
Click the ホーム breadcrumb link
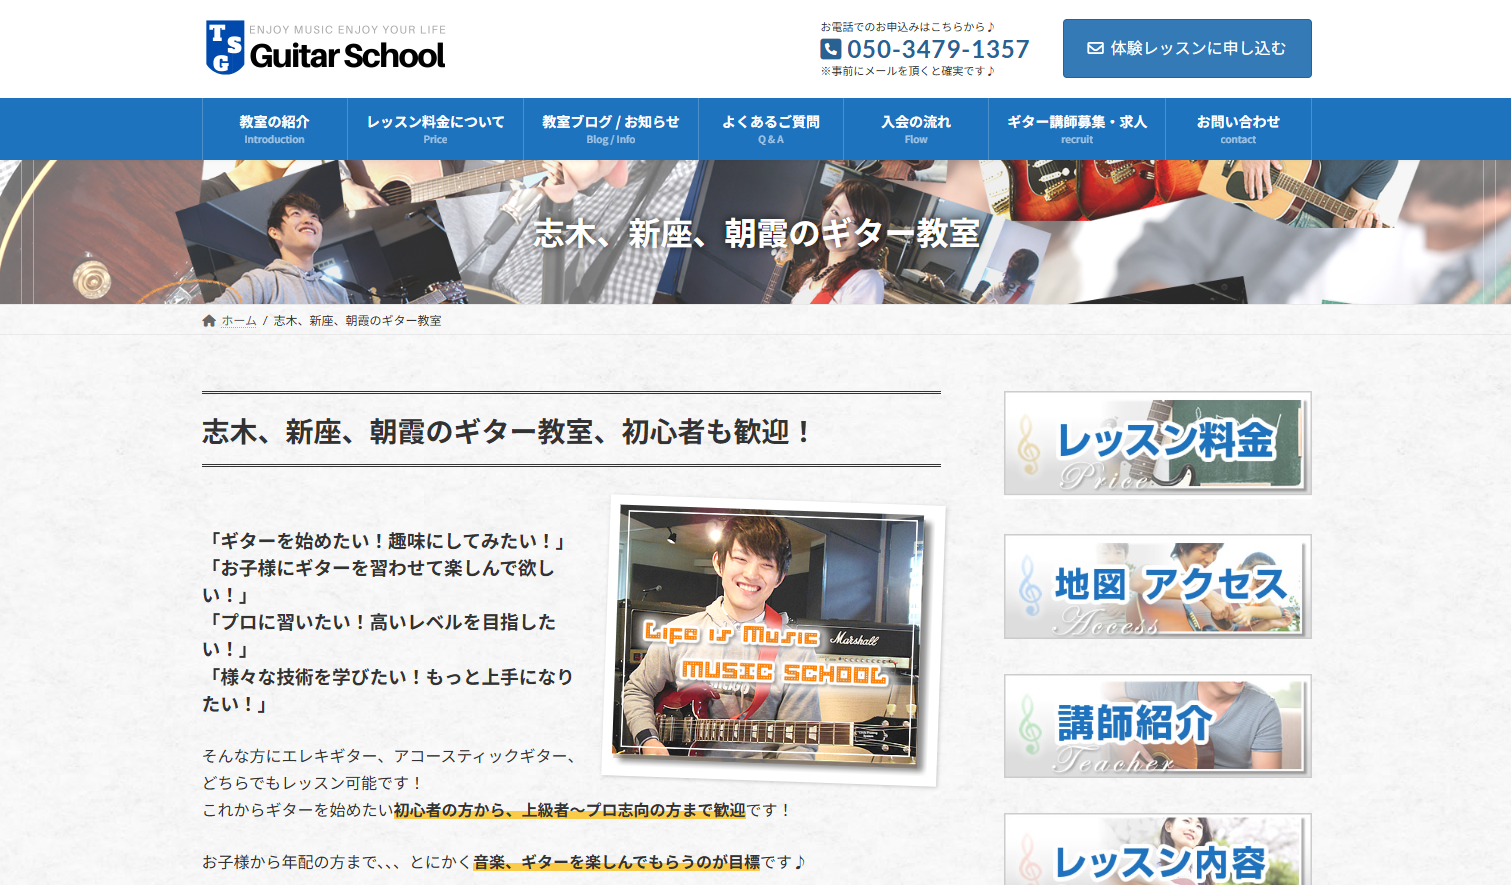[x=239, y=321]
